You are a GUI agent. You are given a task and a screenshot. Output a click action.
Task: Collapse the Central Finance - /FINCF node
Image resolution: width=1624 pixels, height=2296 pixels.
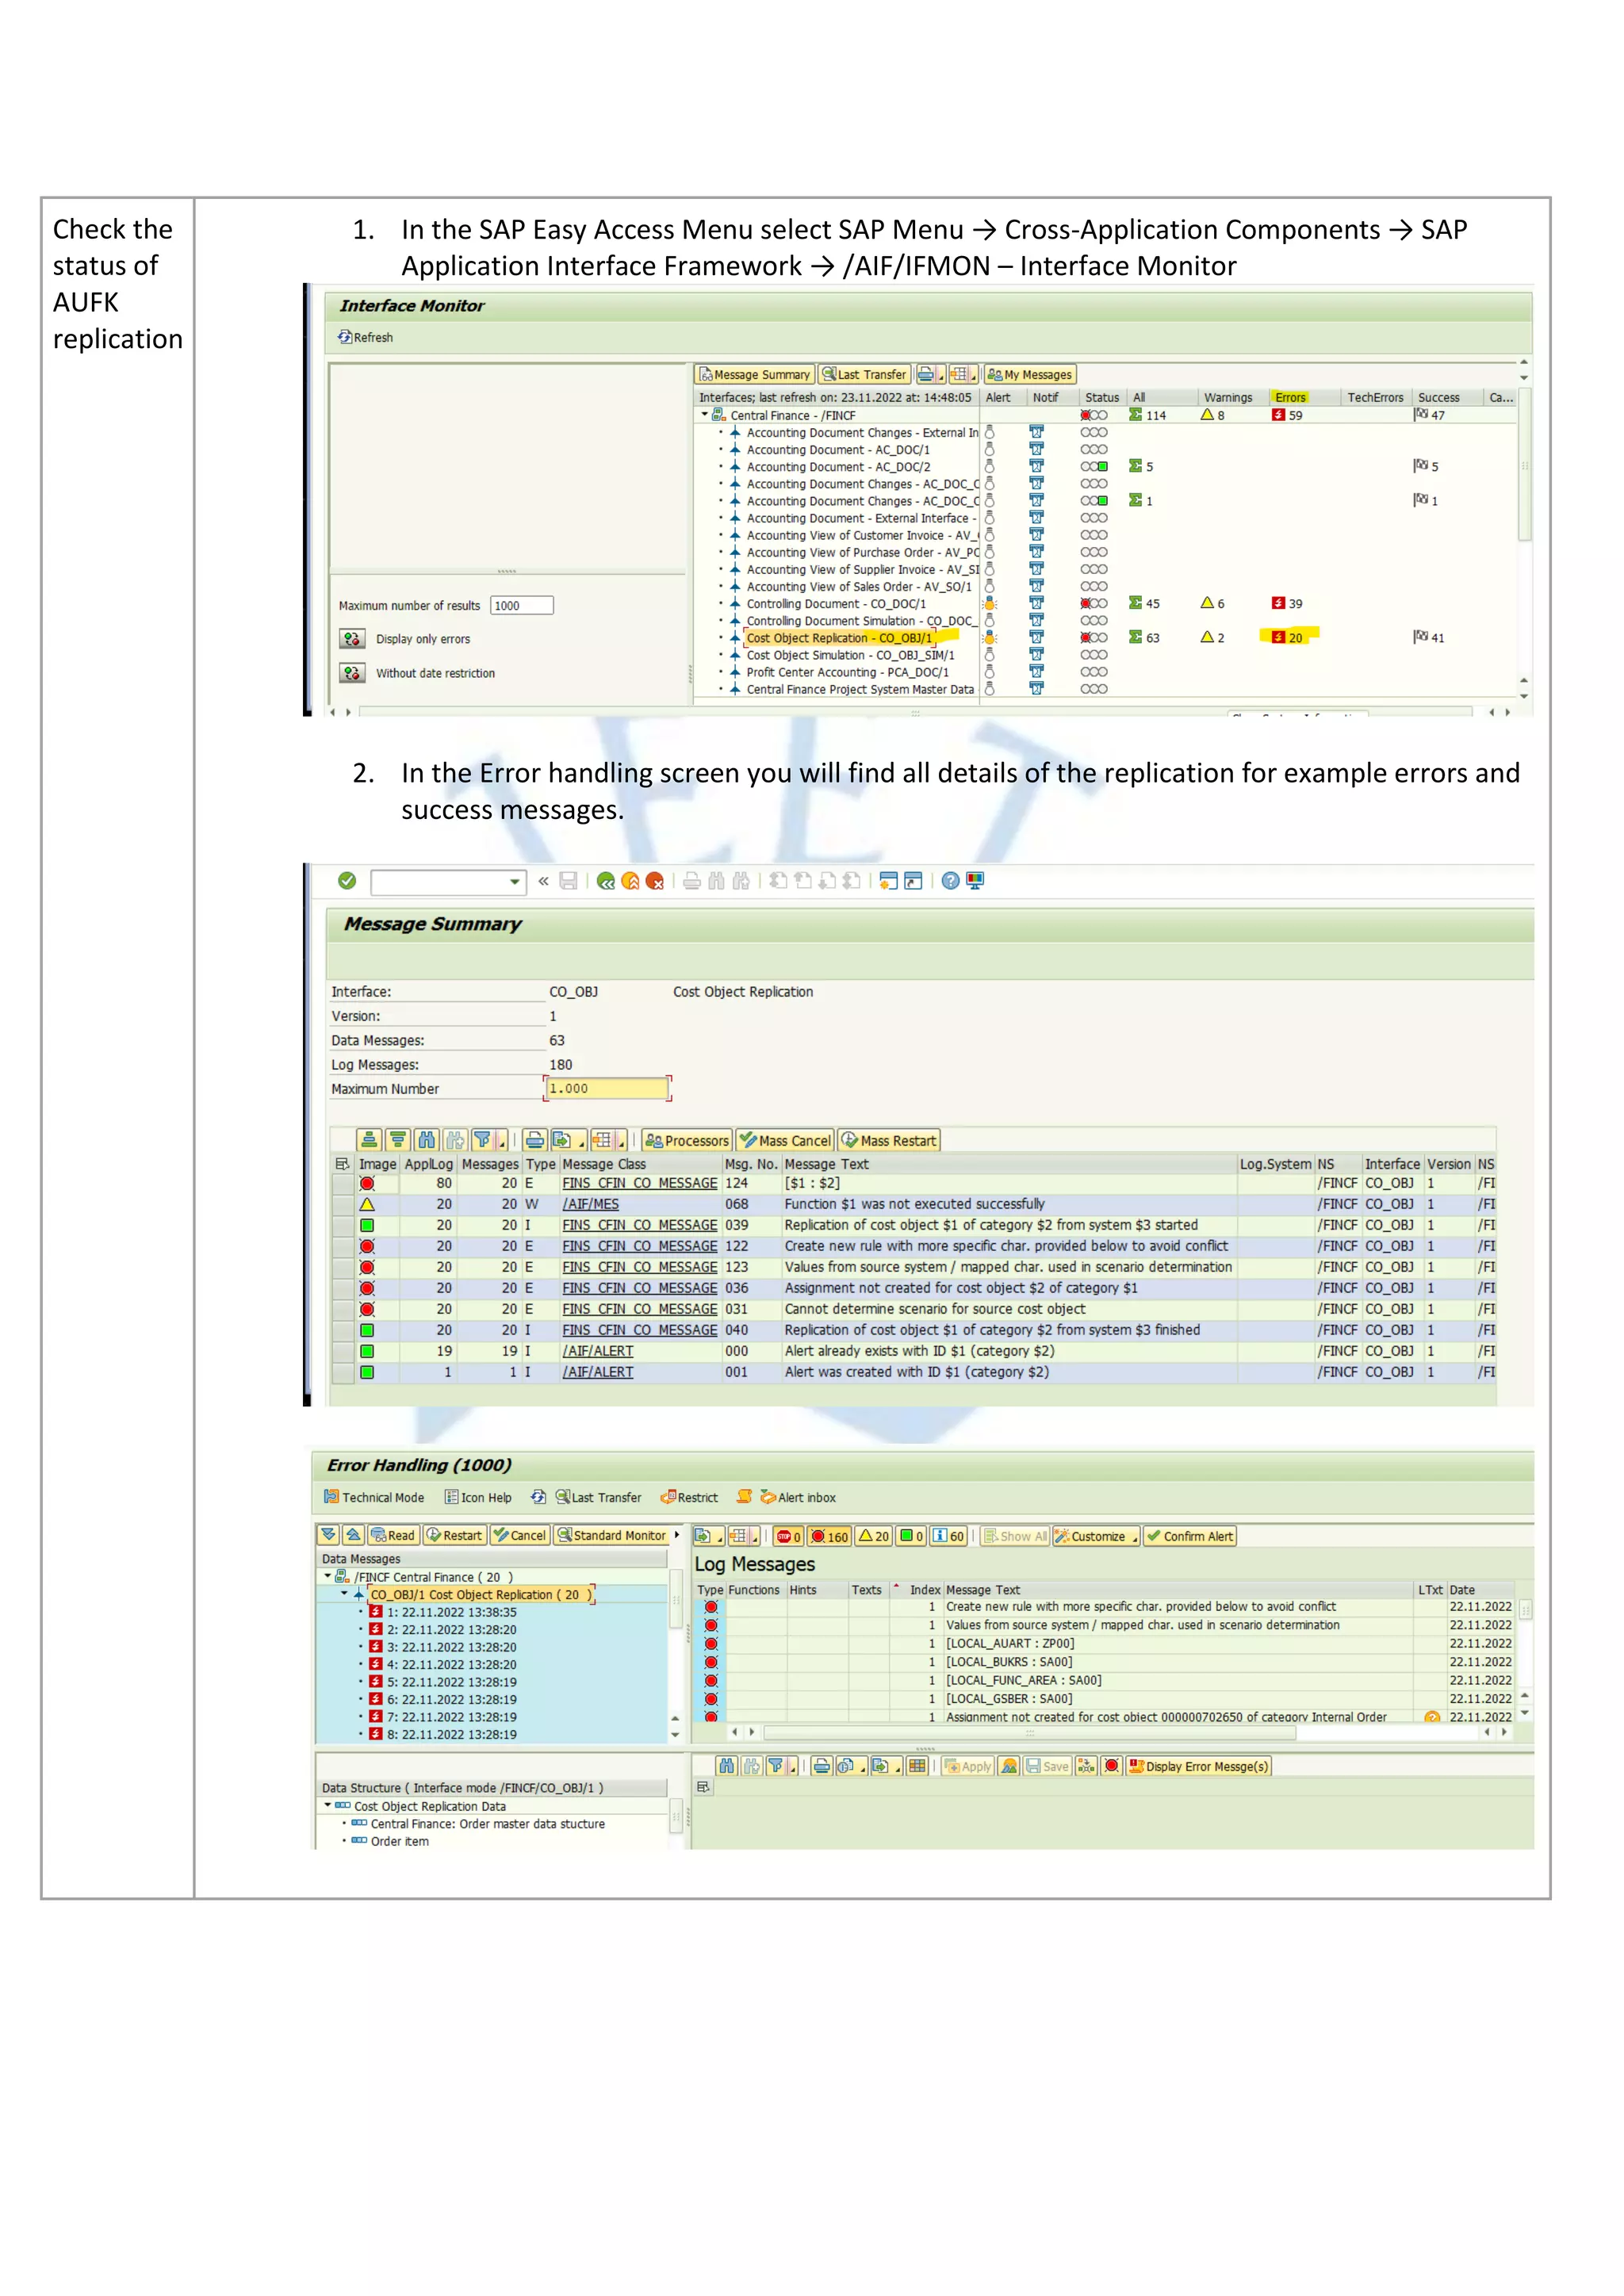705,414
